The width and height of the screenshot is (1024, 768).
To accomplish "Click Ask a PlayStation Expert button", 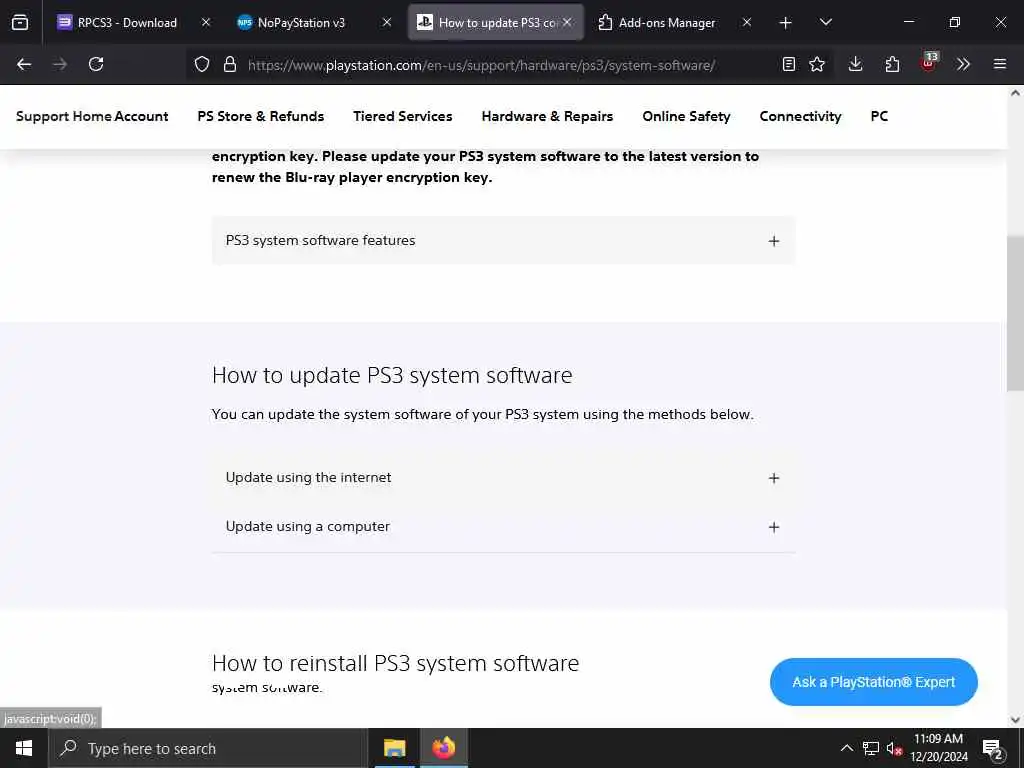I will coord(874,682).
